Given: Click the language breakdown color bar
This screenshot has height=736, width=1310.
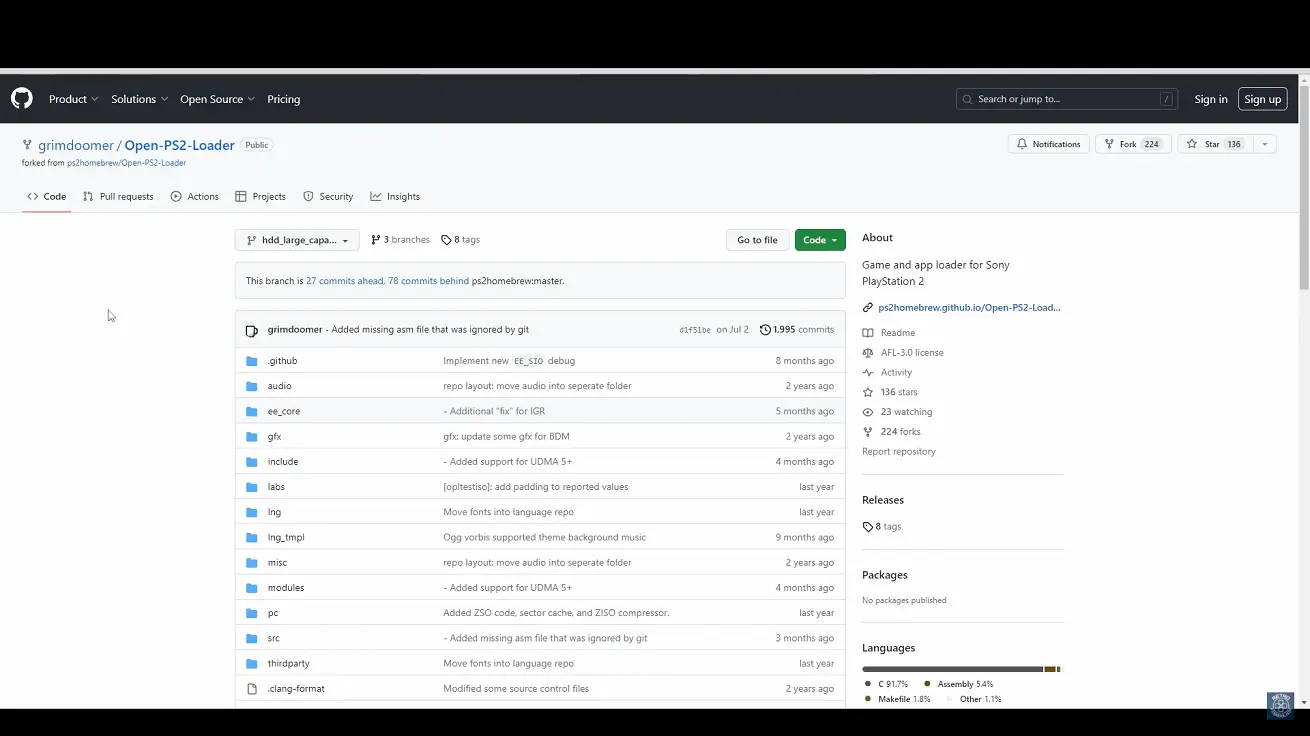Looking at the screenshot, I should click(x=960, y=669).
